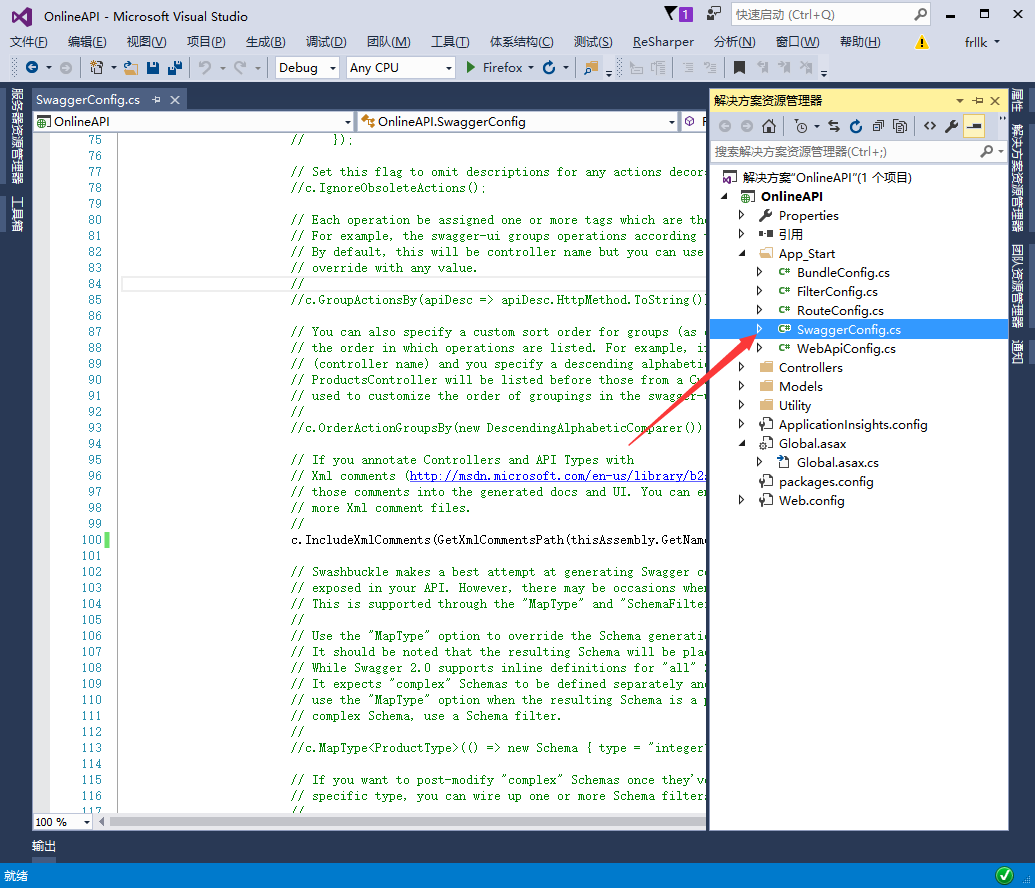Expand the Controllers folder node
The image size is (1035, 888).
click(x=741, y=367)
